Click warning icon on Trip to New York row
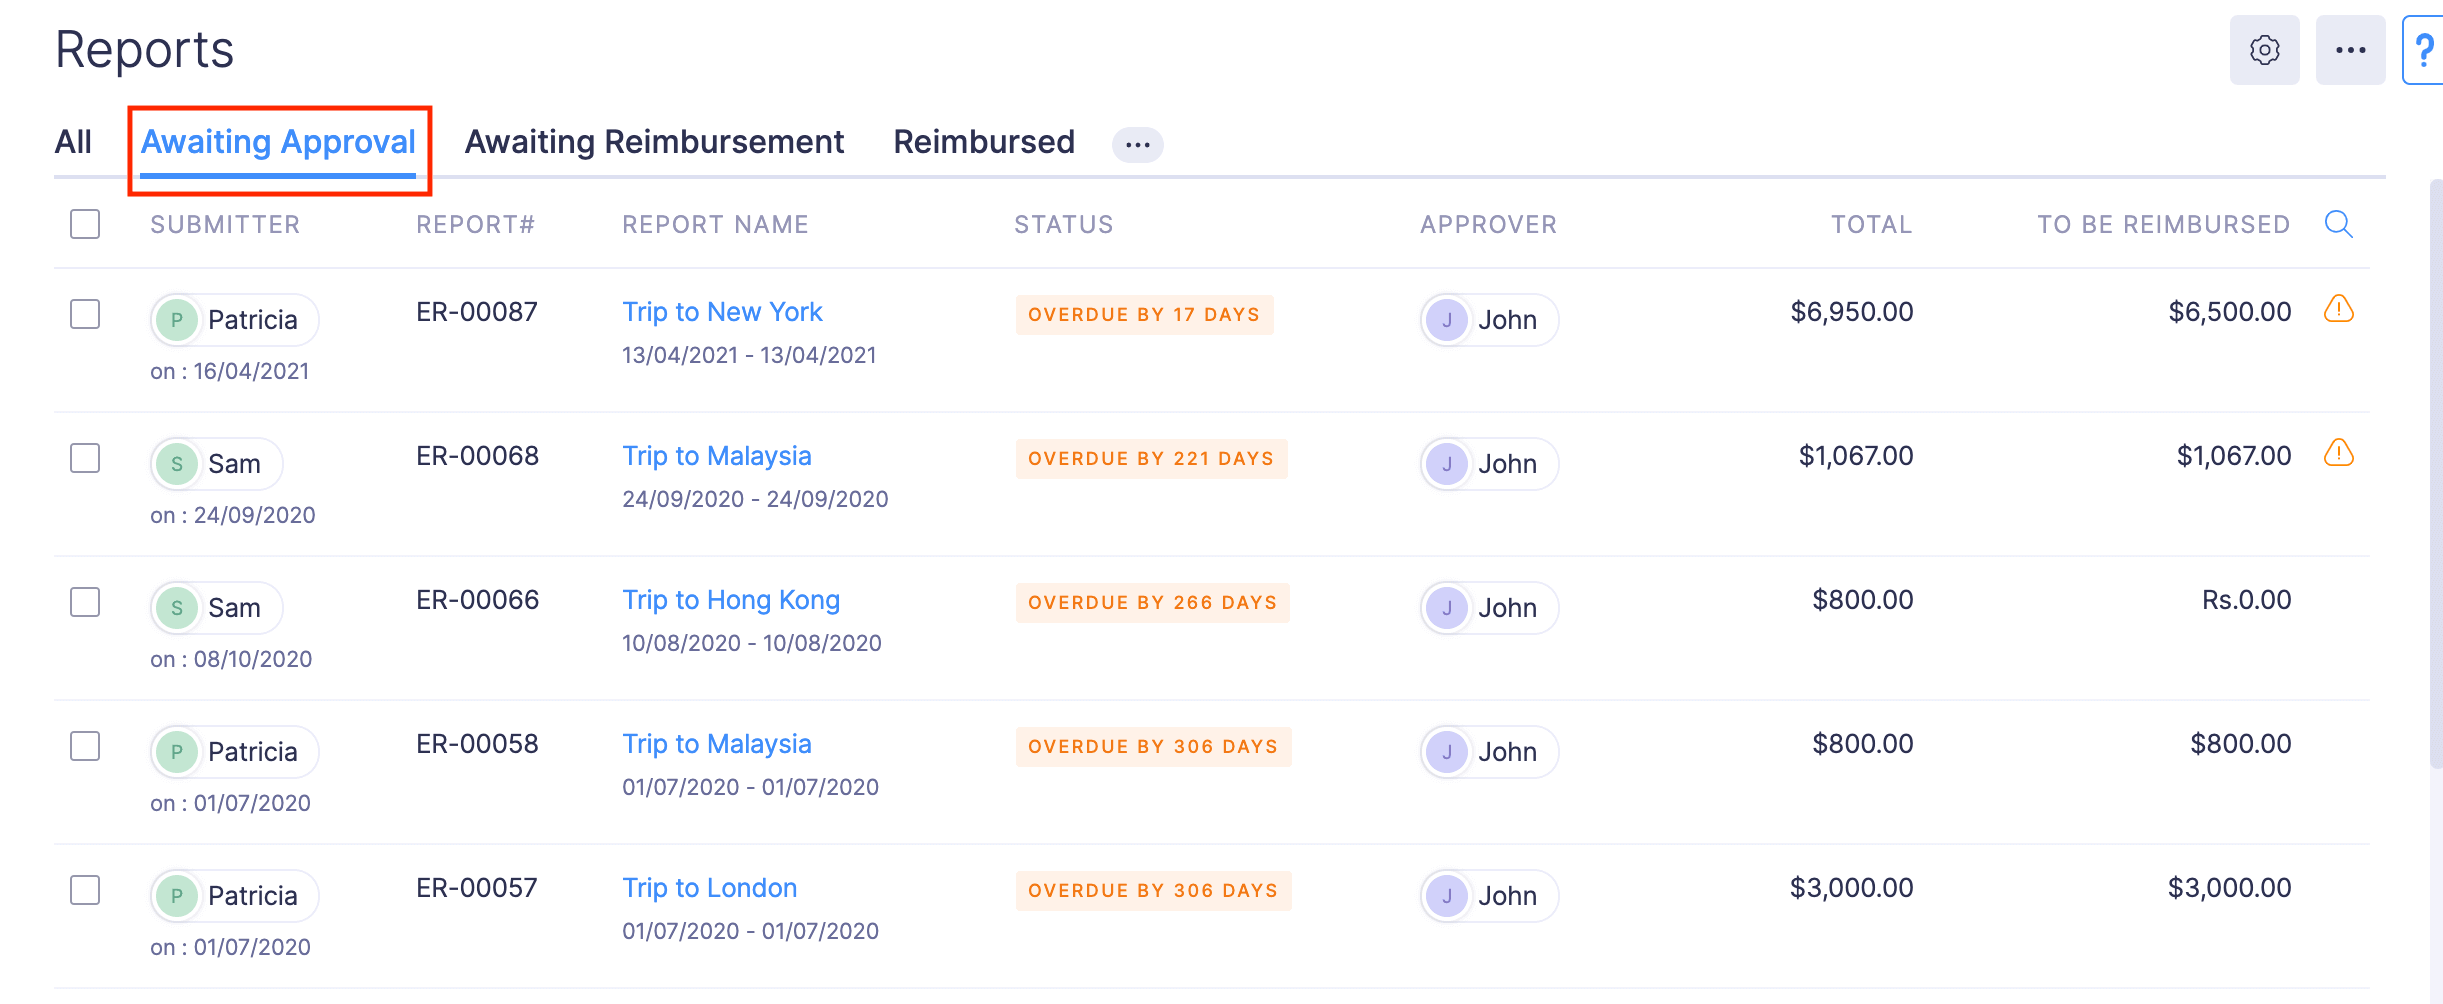 point(2338,310)
